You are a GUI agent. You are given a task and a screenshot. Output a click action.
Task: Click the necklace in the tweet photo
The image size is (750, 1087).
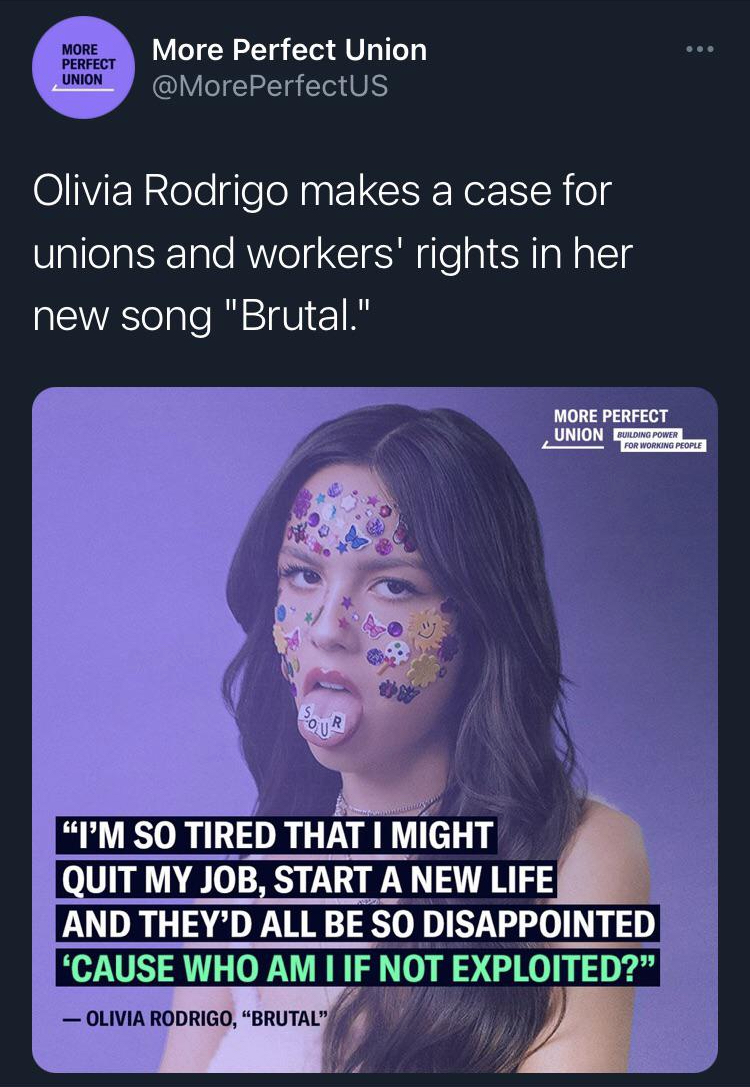tap(390, 803)
